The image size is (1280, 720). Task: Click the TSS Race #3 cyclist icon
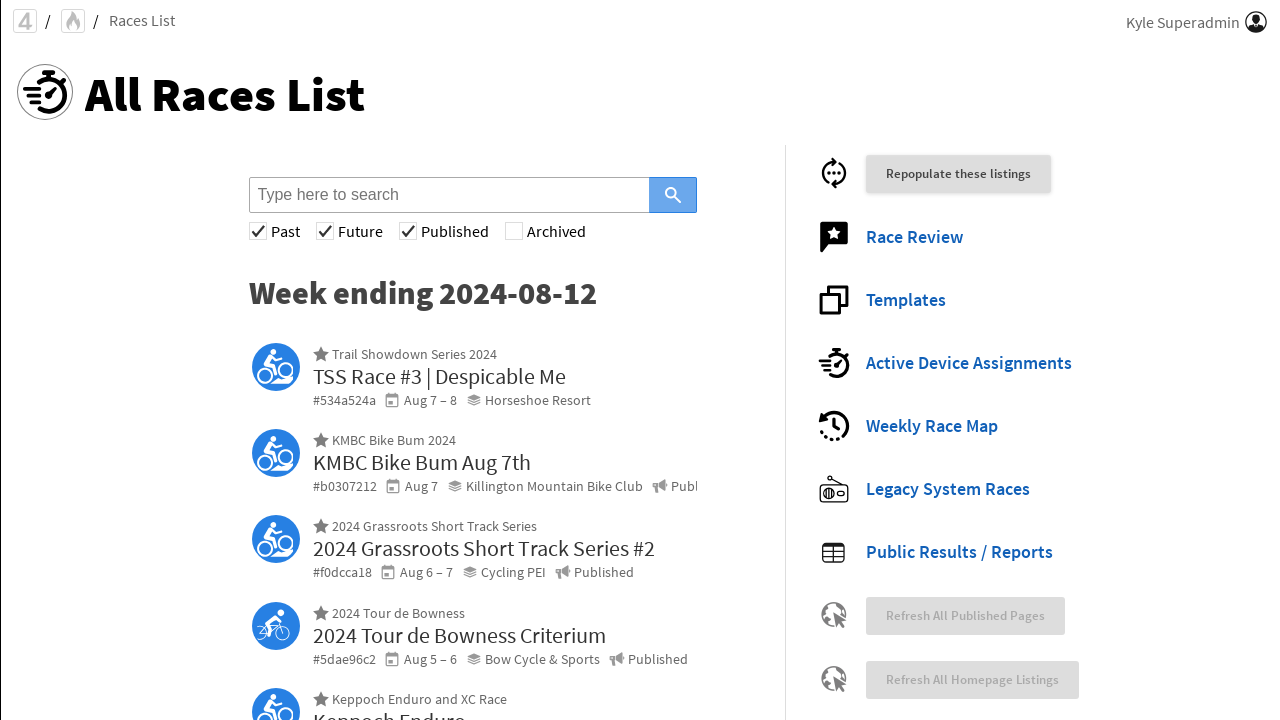(x=276, y=367)
